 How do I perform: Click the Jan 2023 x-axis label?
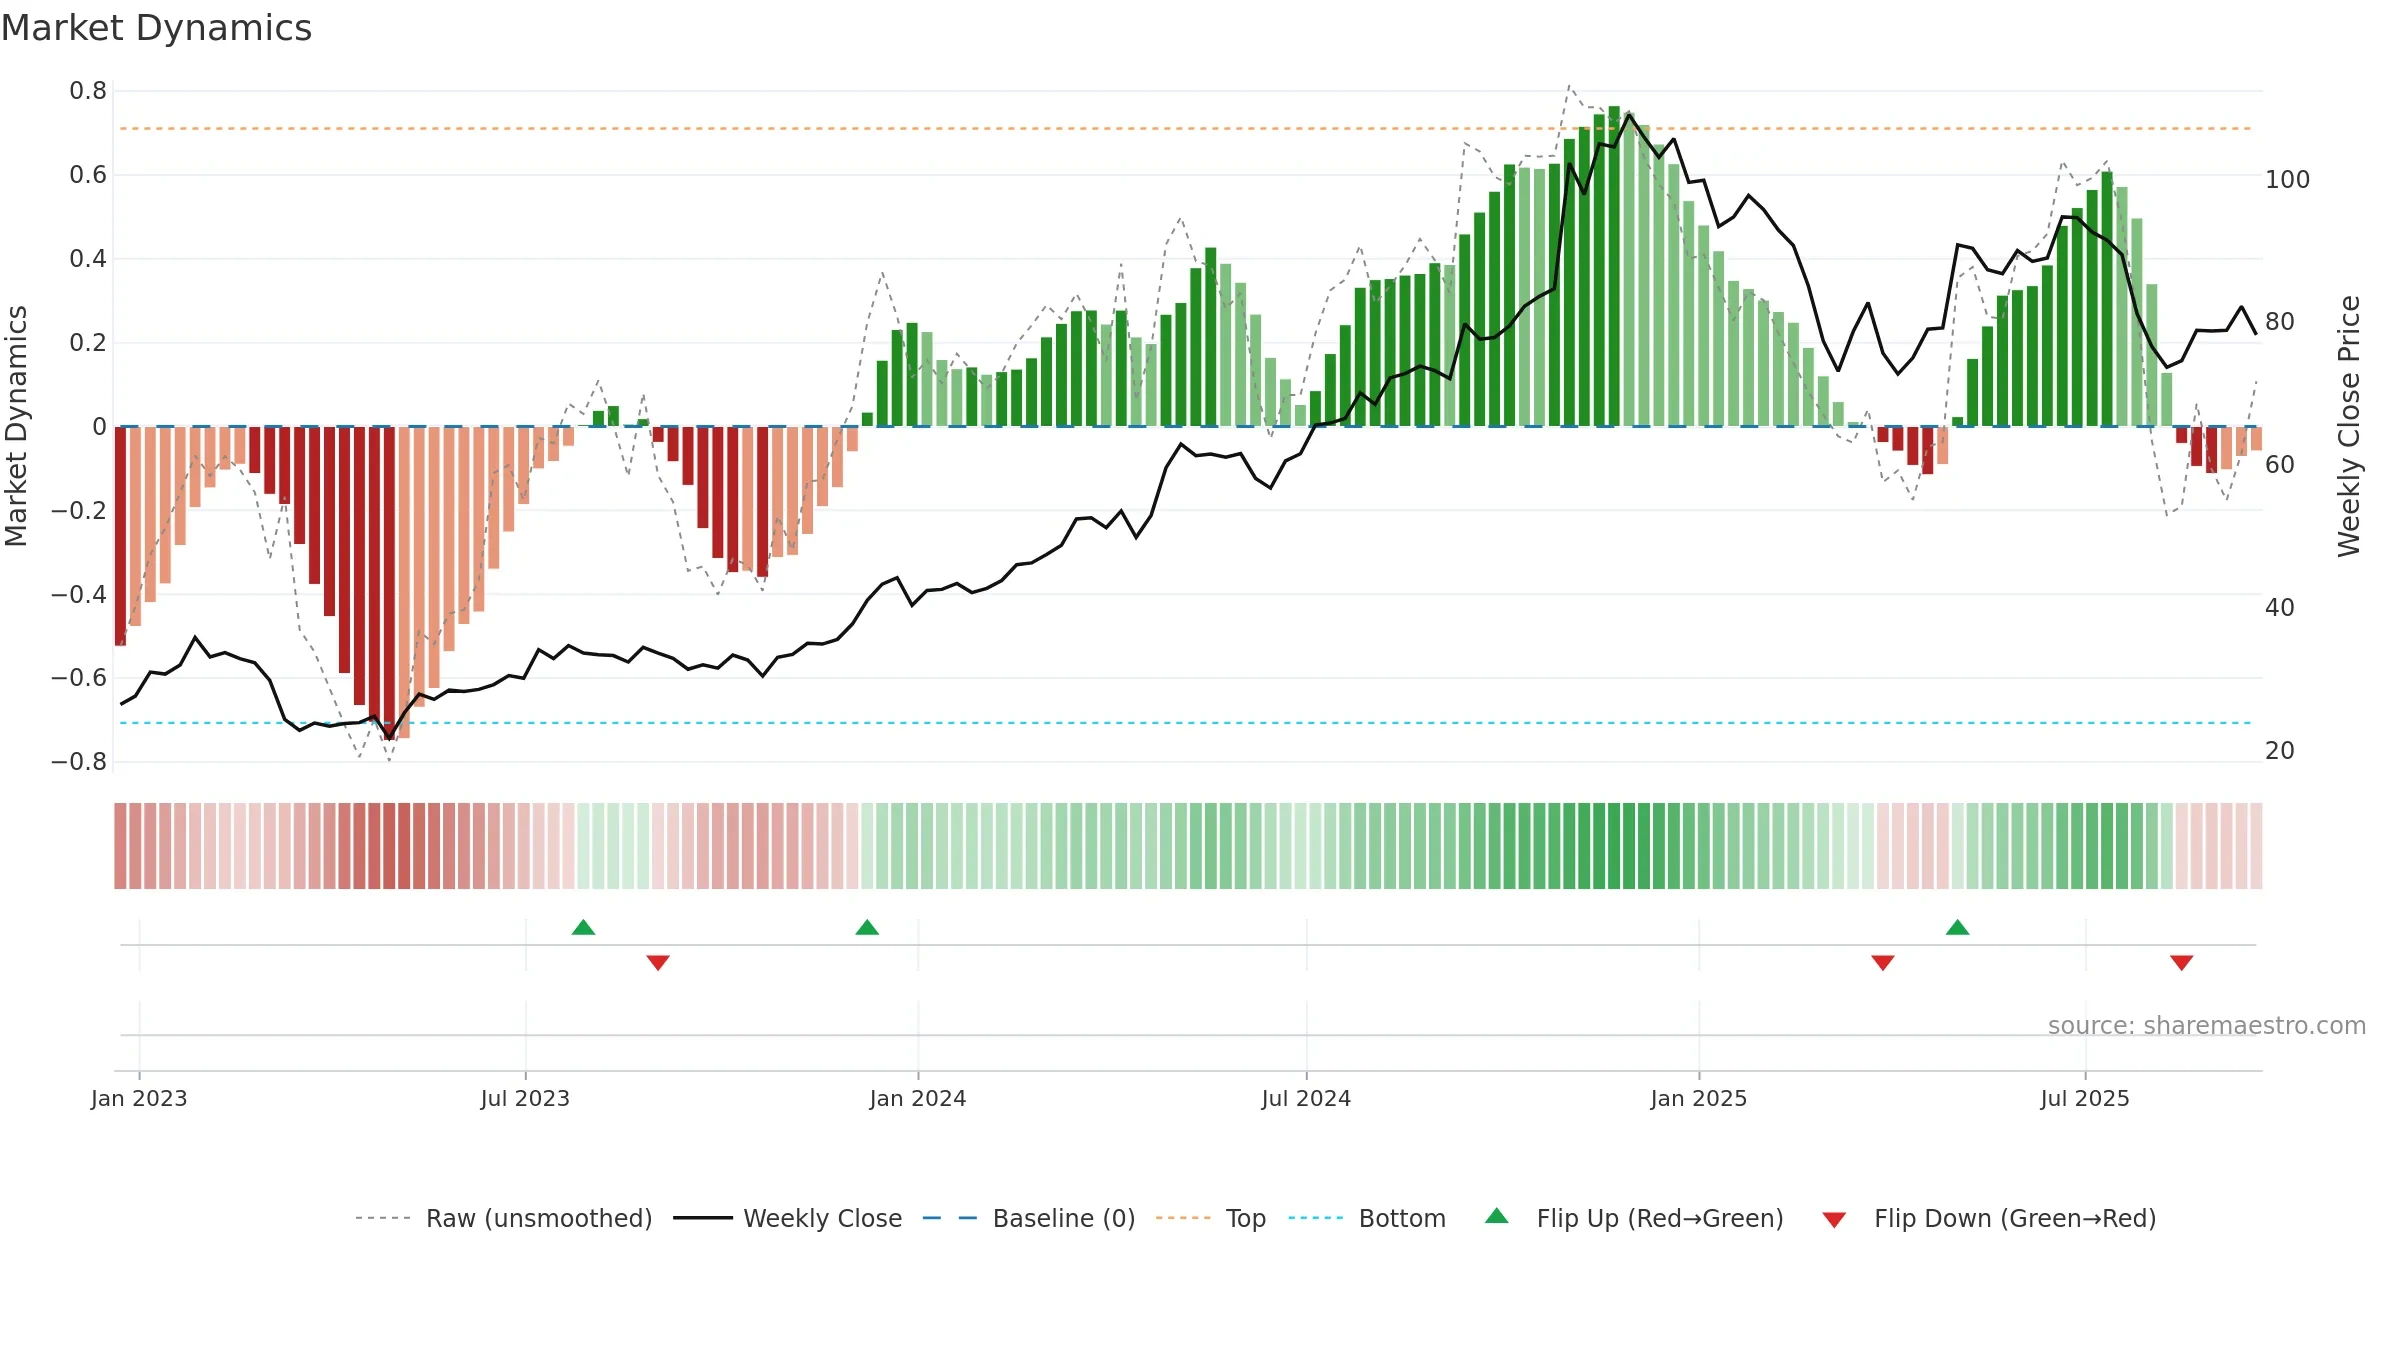(139, 1098)
